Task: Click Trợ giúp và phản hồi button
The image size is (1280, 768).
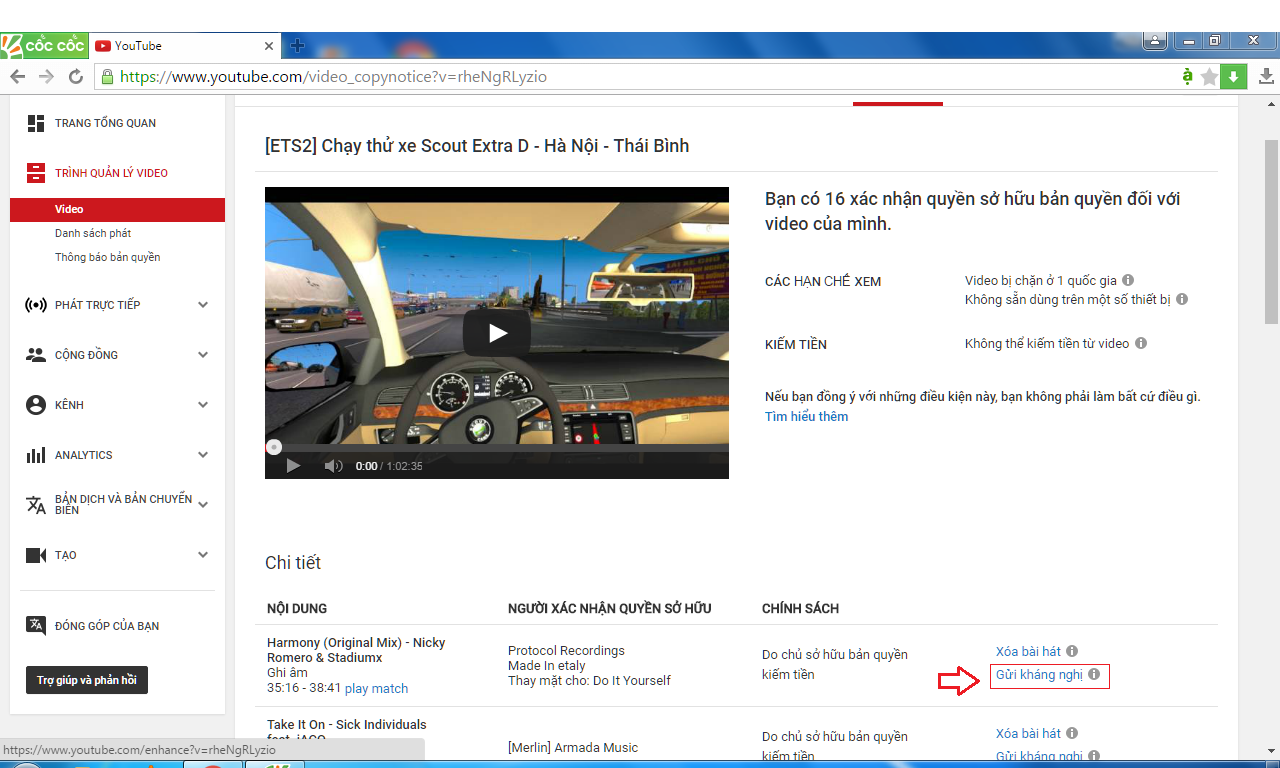Action: [87, 680]
